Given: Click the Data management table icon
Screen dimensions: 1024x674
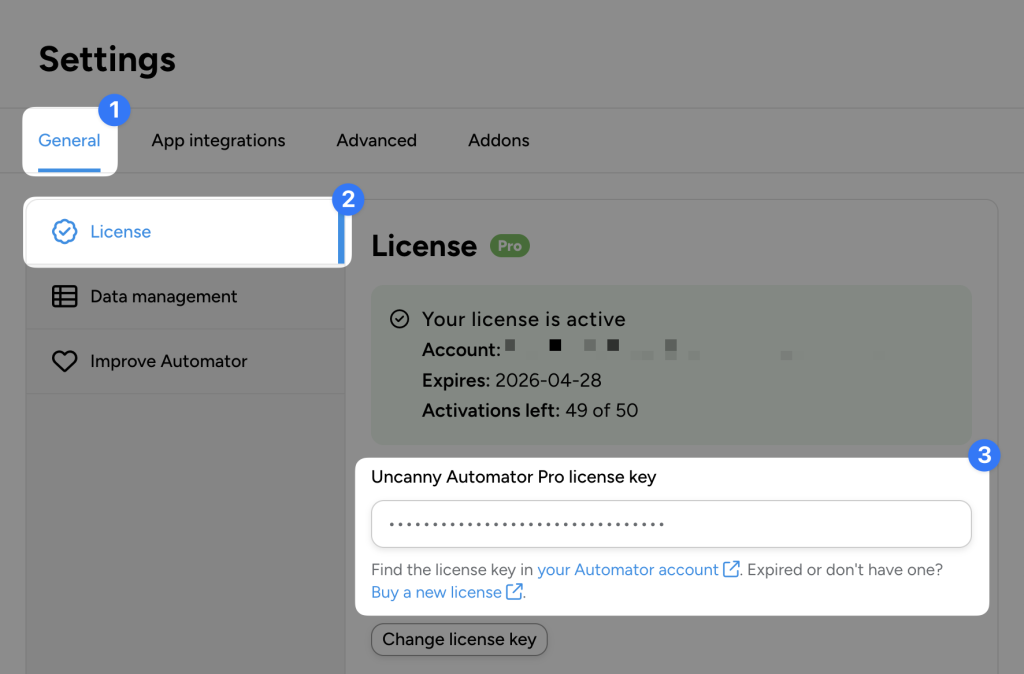Looking at the screenshot, I should (64, 296).
